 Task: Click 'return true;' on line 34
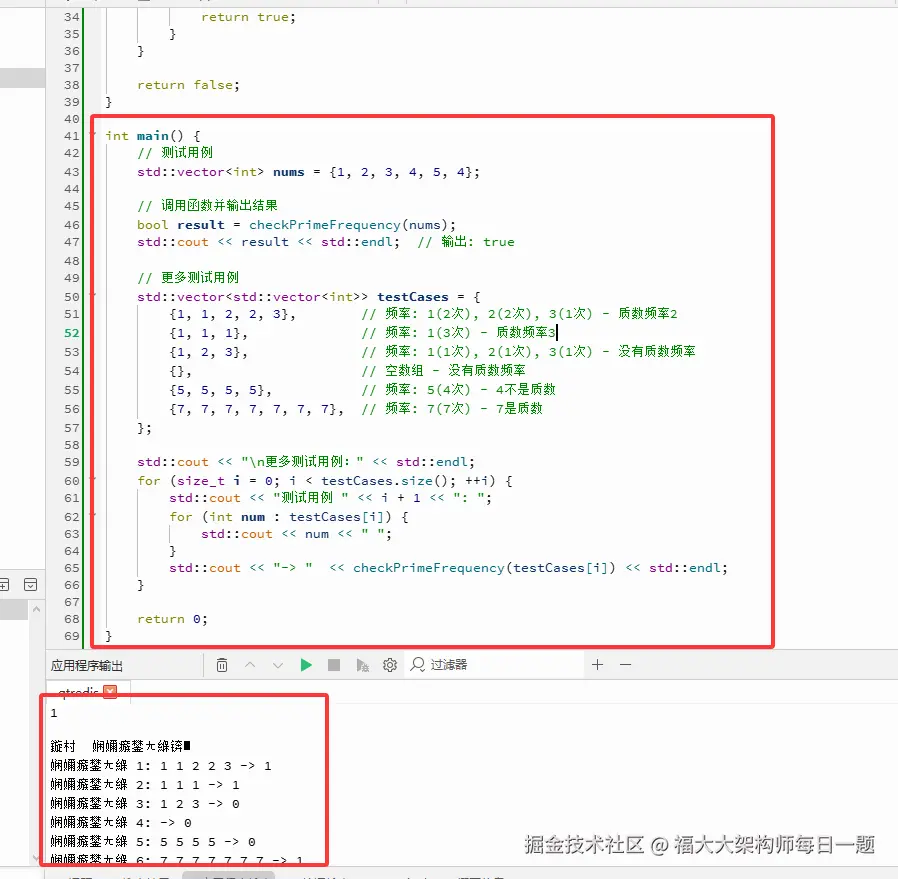(x=249, y=17)
